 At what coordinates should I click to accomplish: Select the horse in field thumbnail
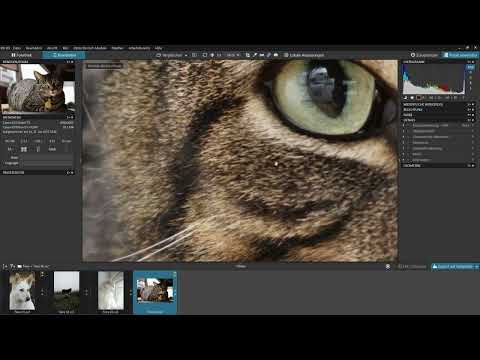pyautogui.click(x=67, y=291)
